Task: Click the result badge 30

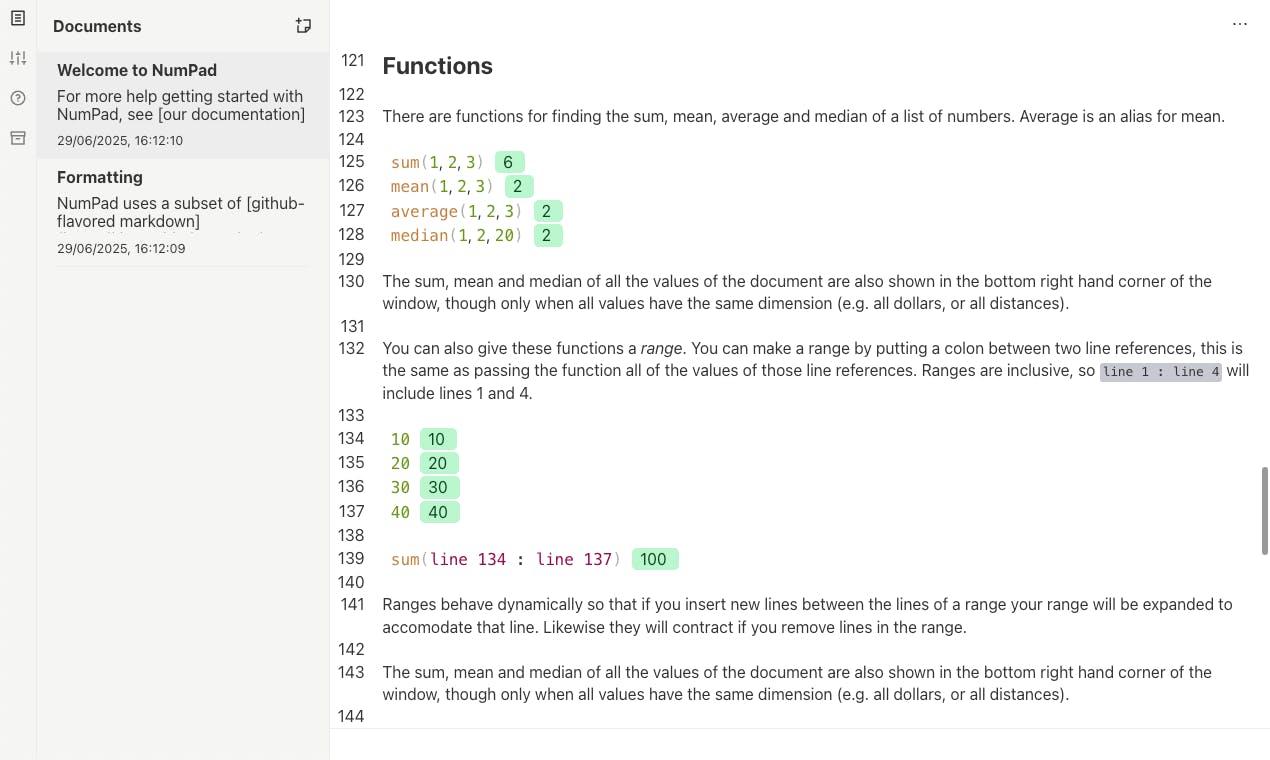Action: click(439, 487)
